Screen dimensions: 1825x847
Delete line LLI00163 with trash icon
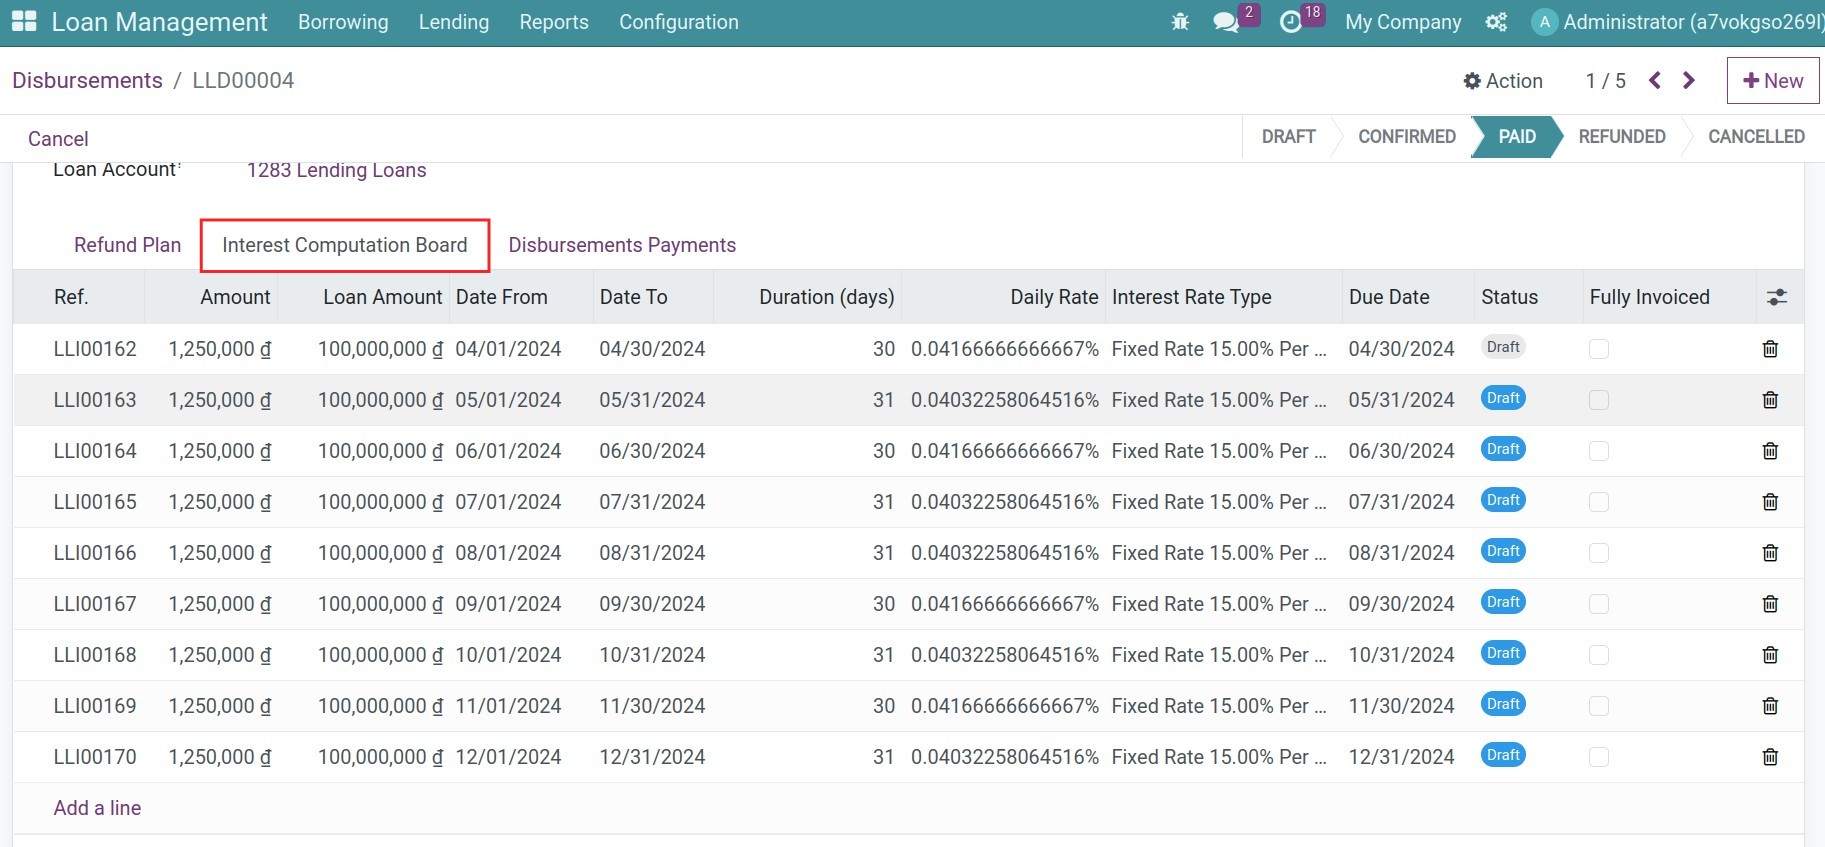point(1770,400)
